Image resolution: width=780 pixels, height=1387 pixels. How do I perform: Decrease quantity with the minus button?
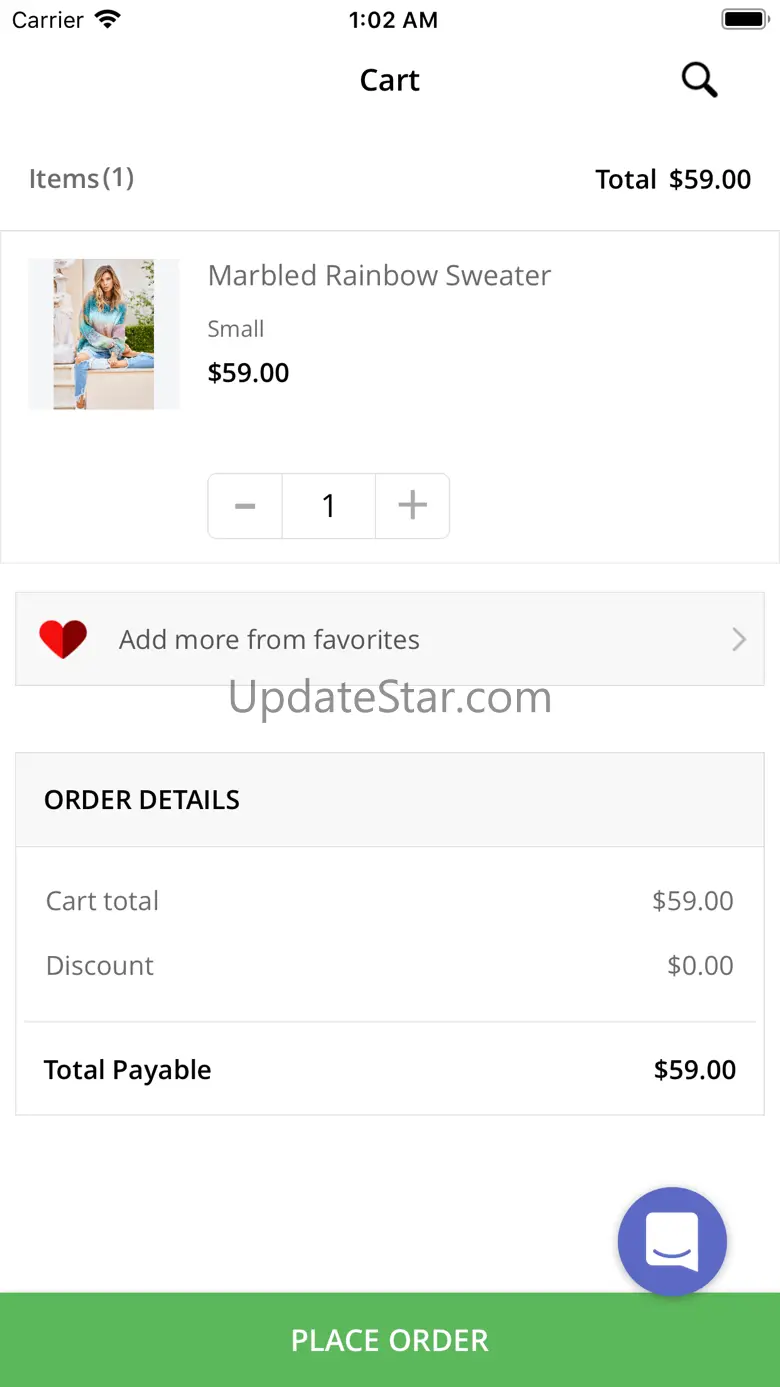(x=245, y=506)
